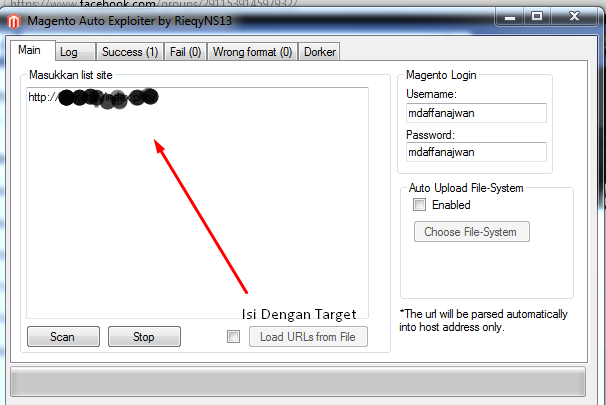Select the Fail (0) tab
This screenshot has height=405, width=606.
click(x=186, y=52)
